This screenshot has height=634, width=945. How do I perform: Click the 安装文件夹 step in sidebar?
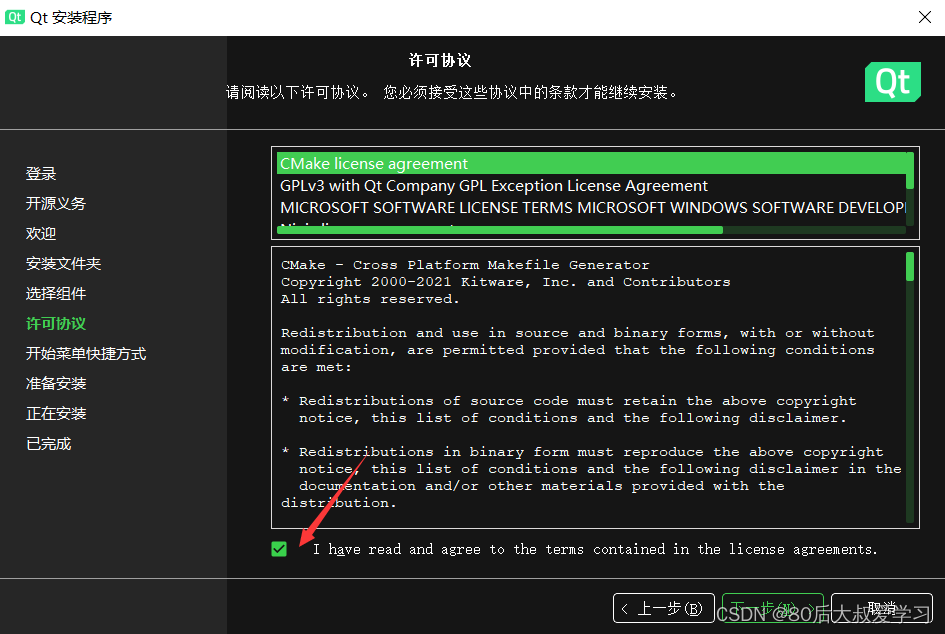(x=63, y=263)
